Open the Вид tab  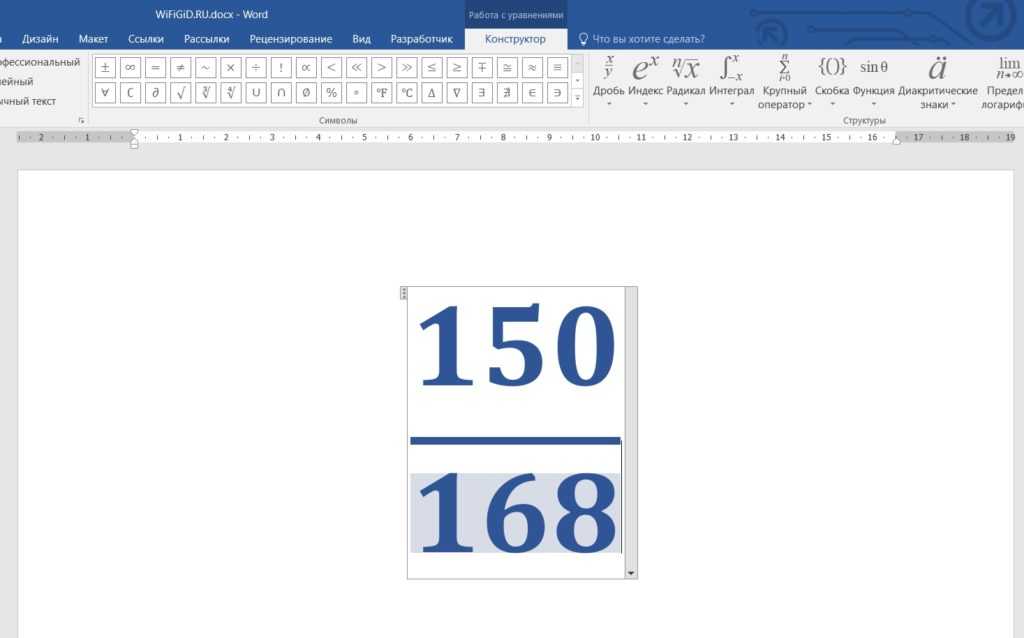pyautogui.click(x=361, y=39)
